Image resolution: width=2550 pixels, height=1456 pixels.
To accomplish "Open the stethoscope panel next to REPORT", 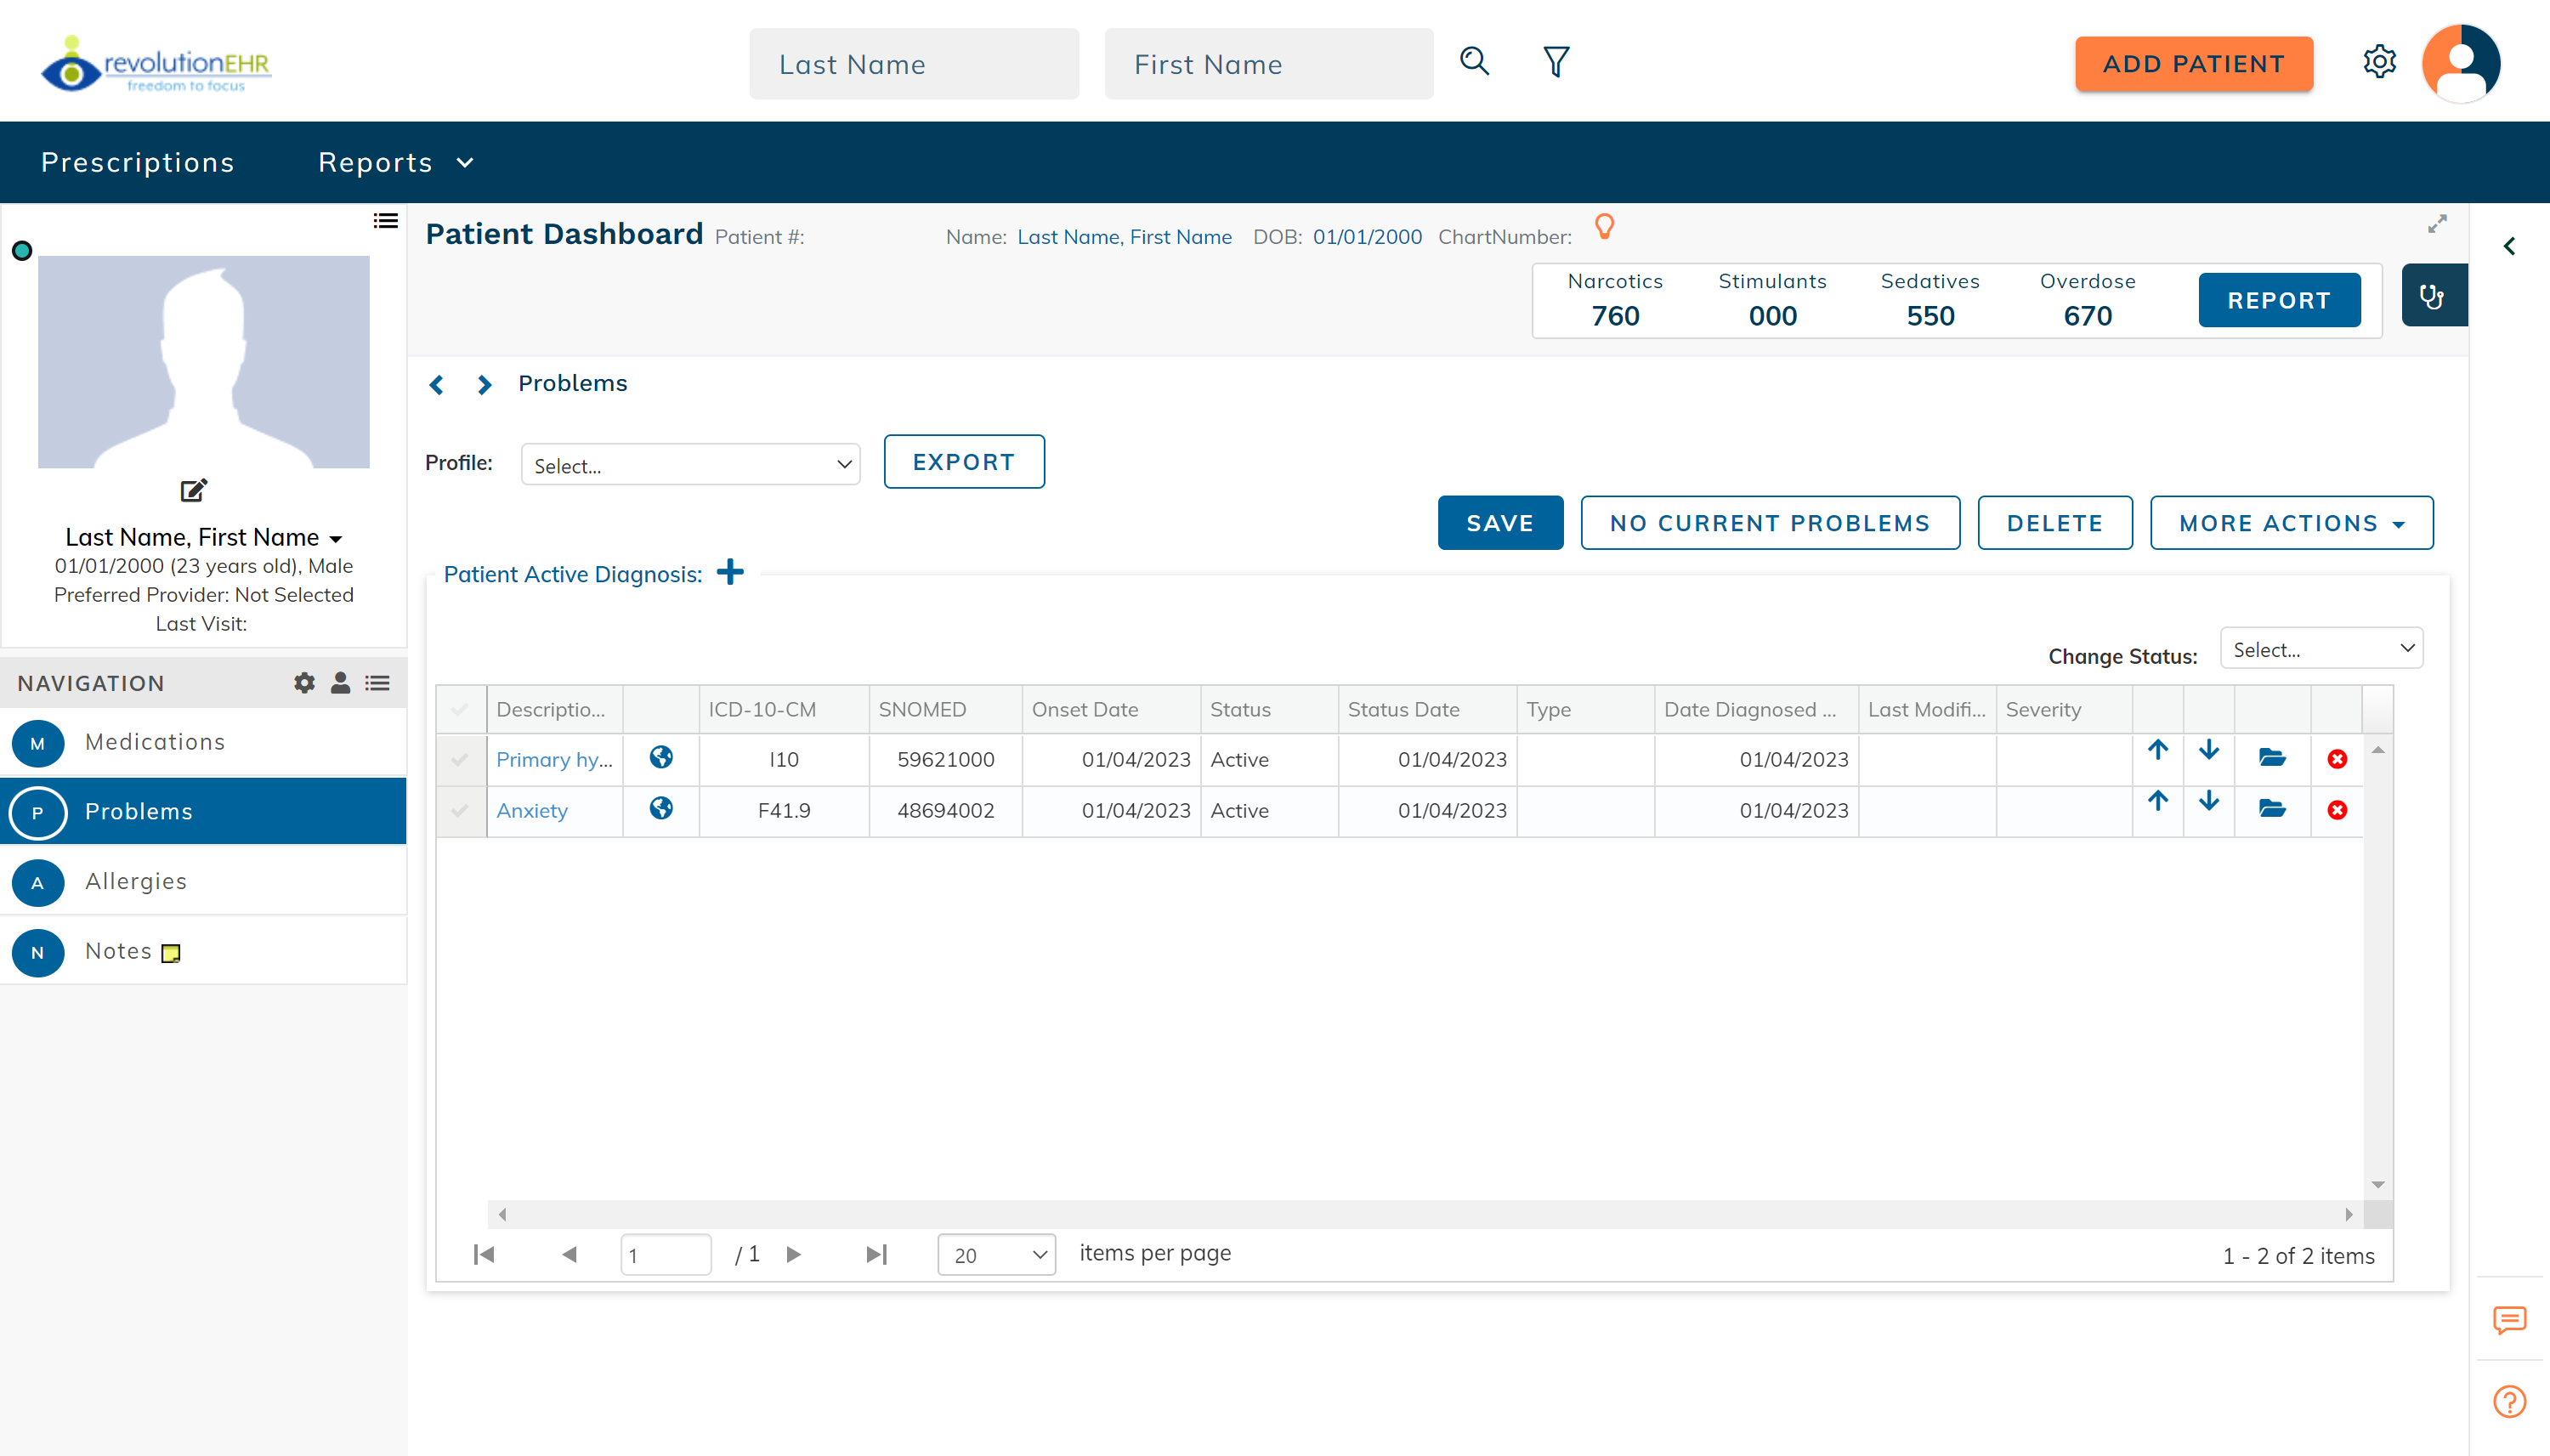I will [2432, 296].
